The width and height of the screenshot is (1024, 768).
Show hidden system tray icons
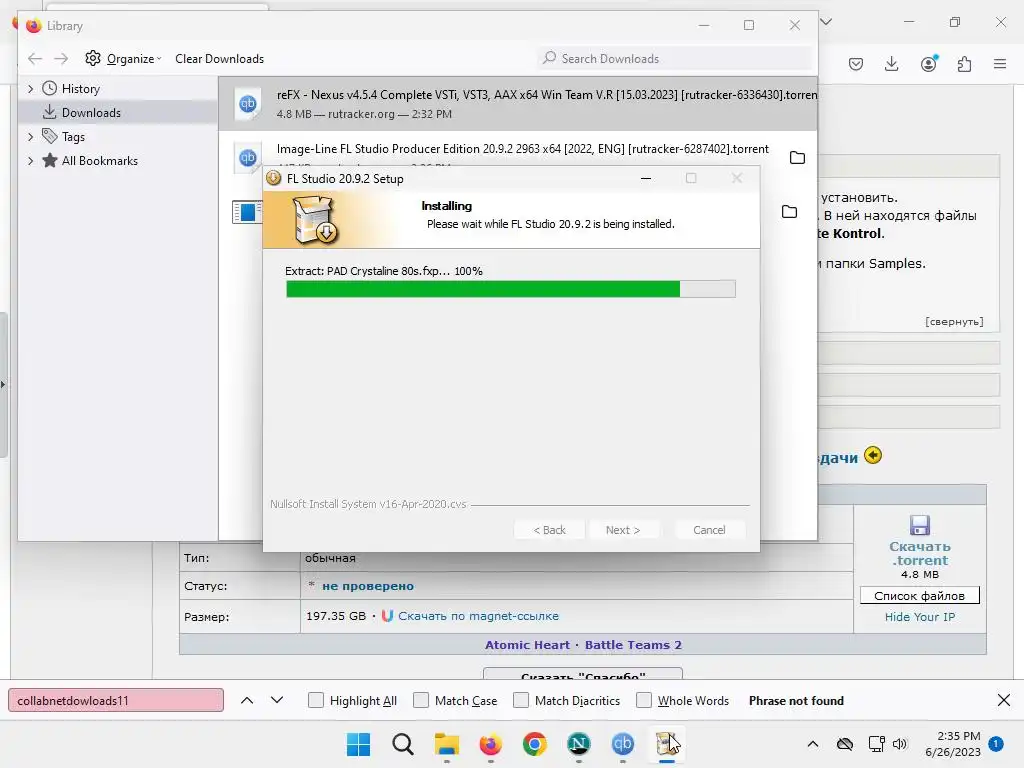click(812, 744)
